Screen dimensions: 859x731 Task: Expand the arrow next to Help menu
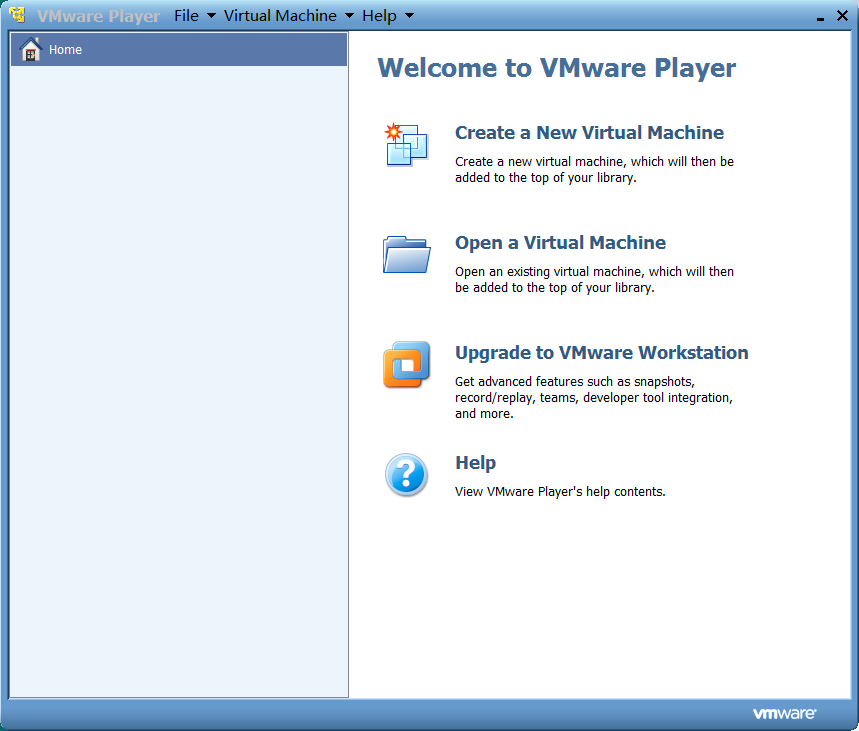pos(409,16)
